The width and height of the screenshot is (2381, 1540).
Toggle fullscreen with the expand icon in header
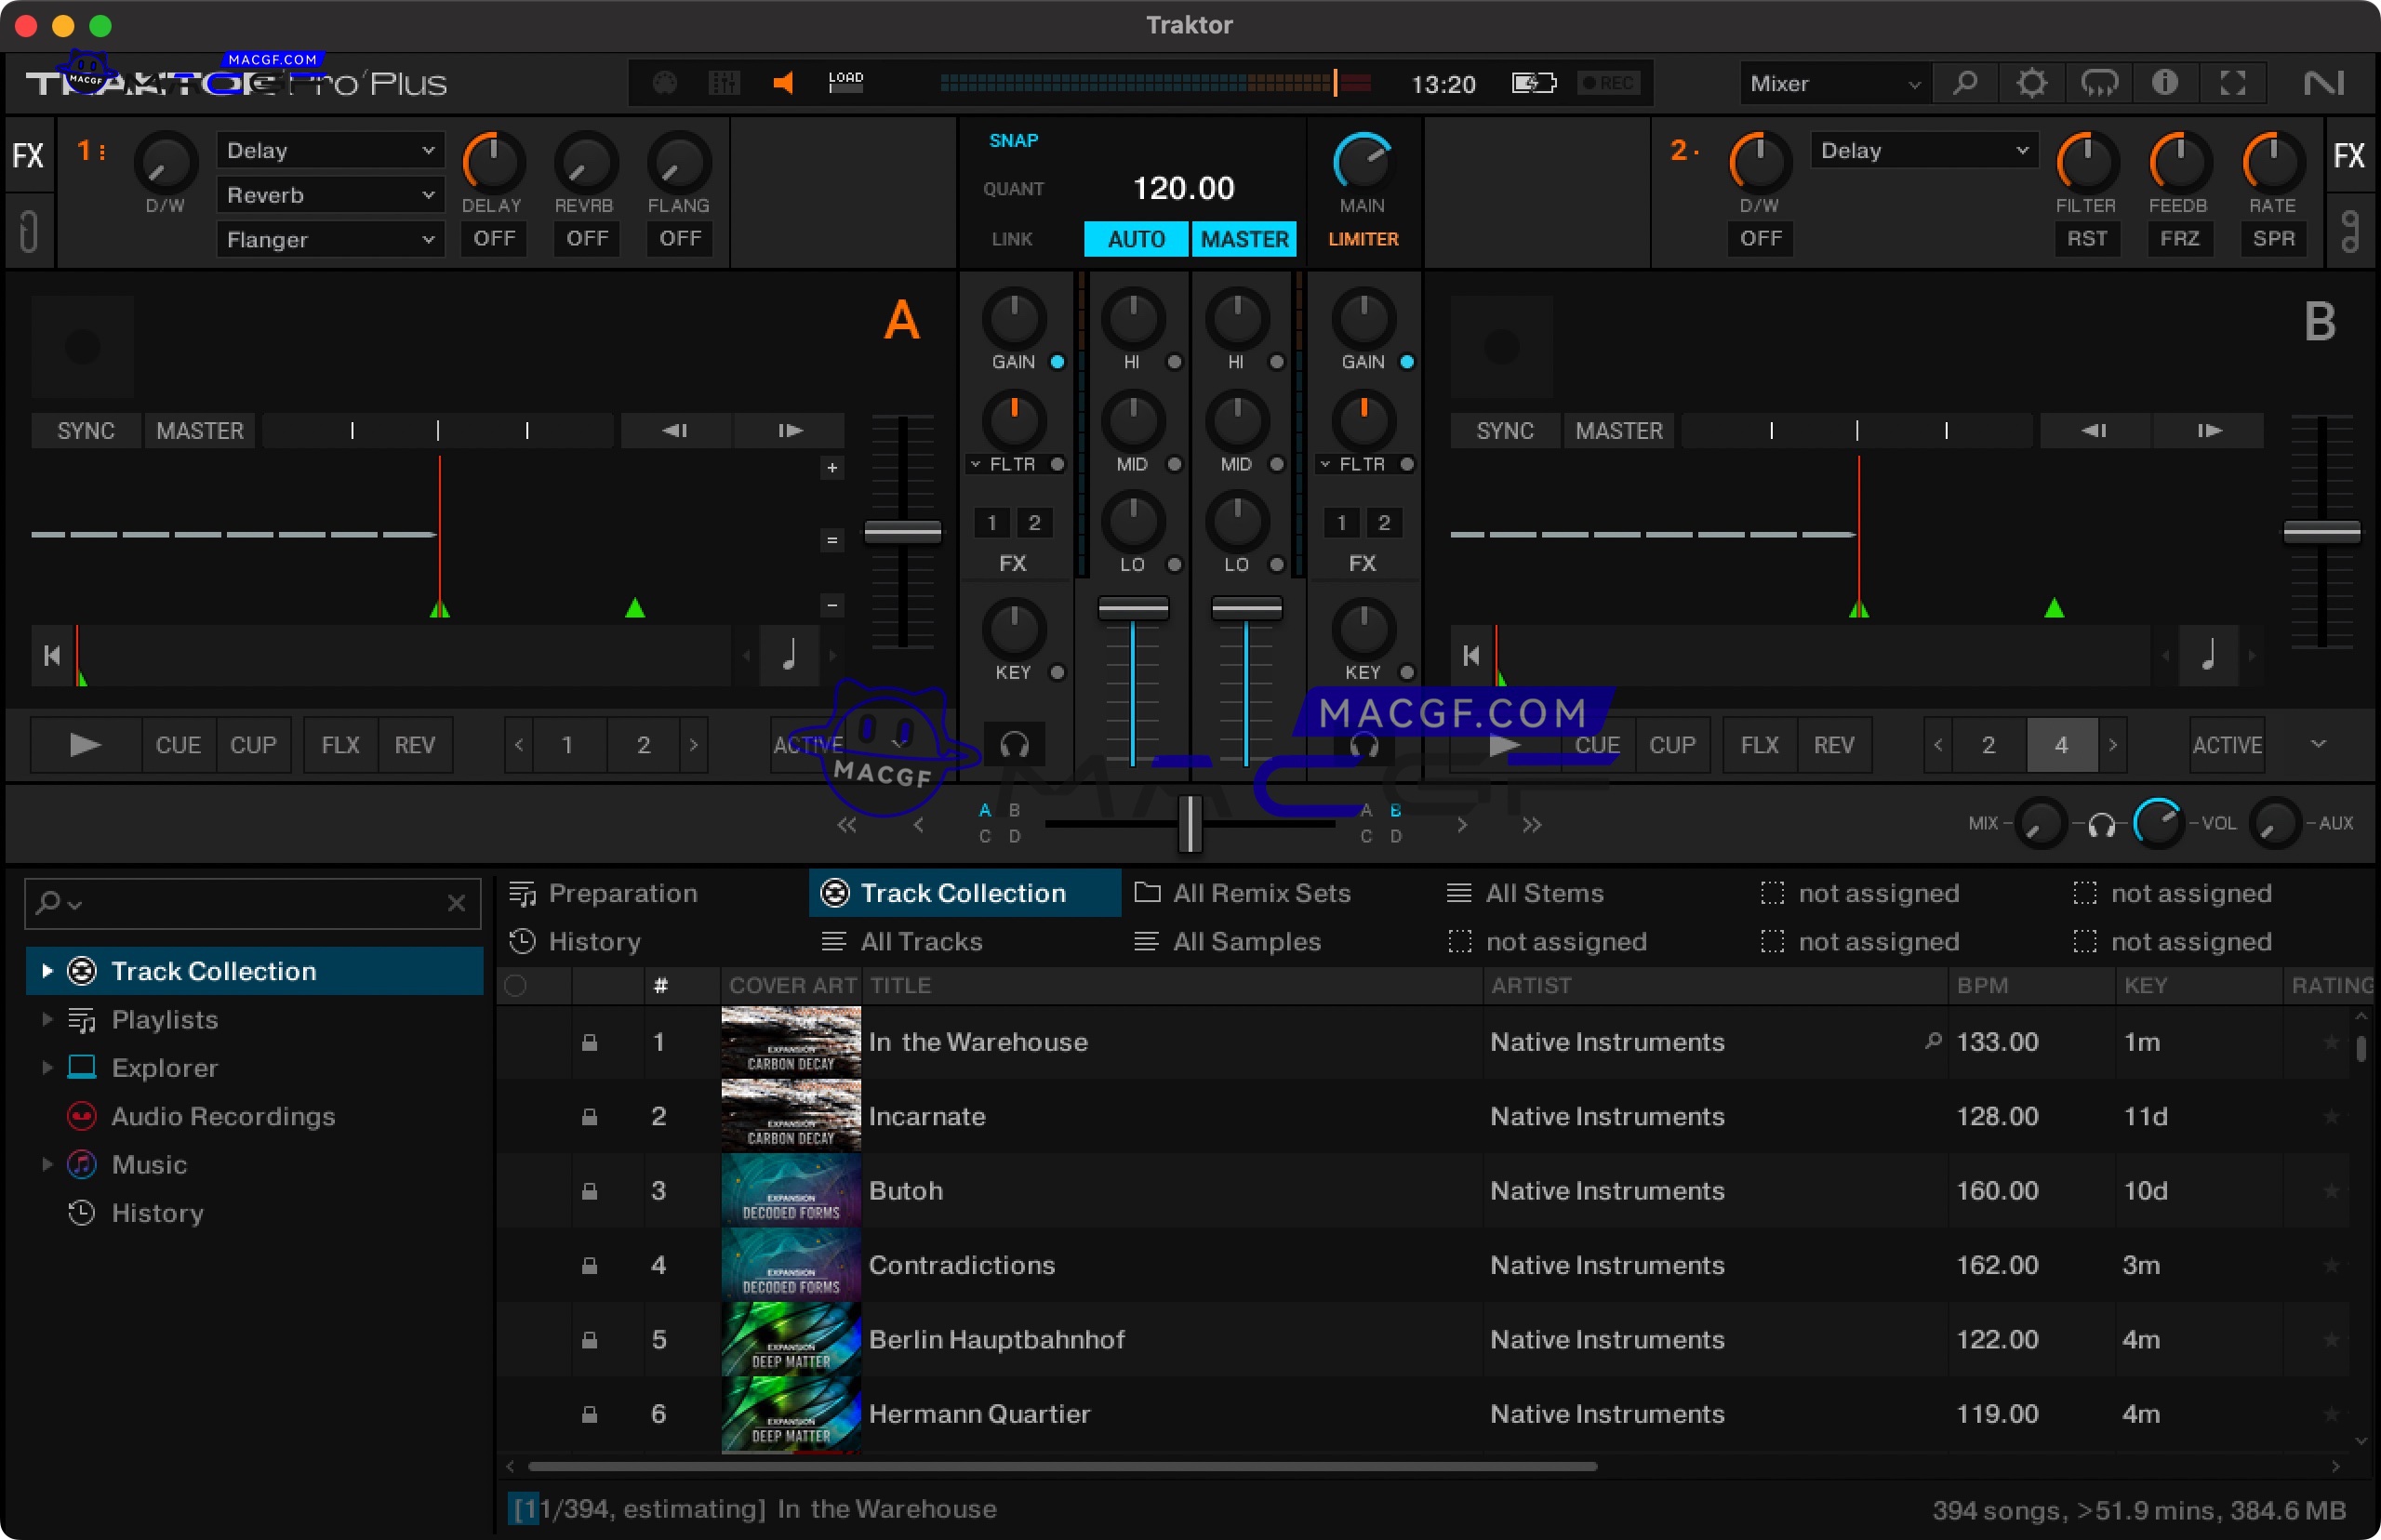click(x=2233, y=83)
